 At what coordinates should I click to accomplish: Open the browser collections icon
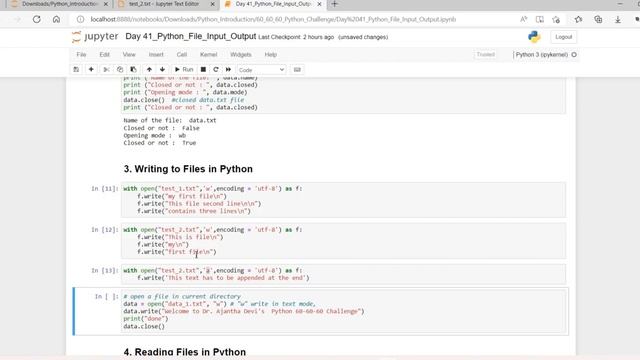(x=598, y=19)
